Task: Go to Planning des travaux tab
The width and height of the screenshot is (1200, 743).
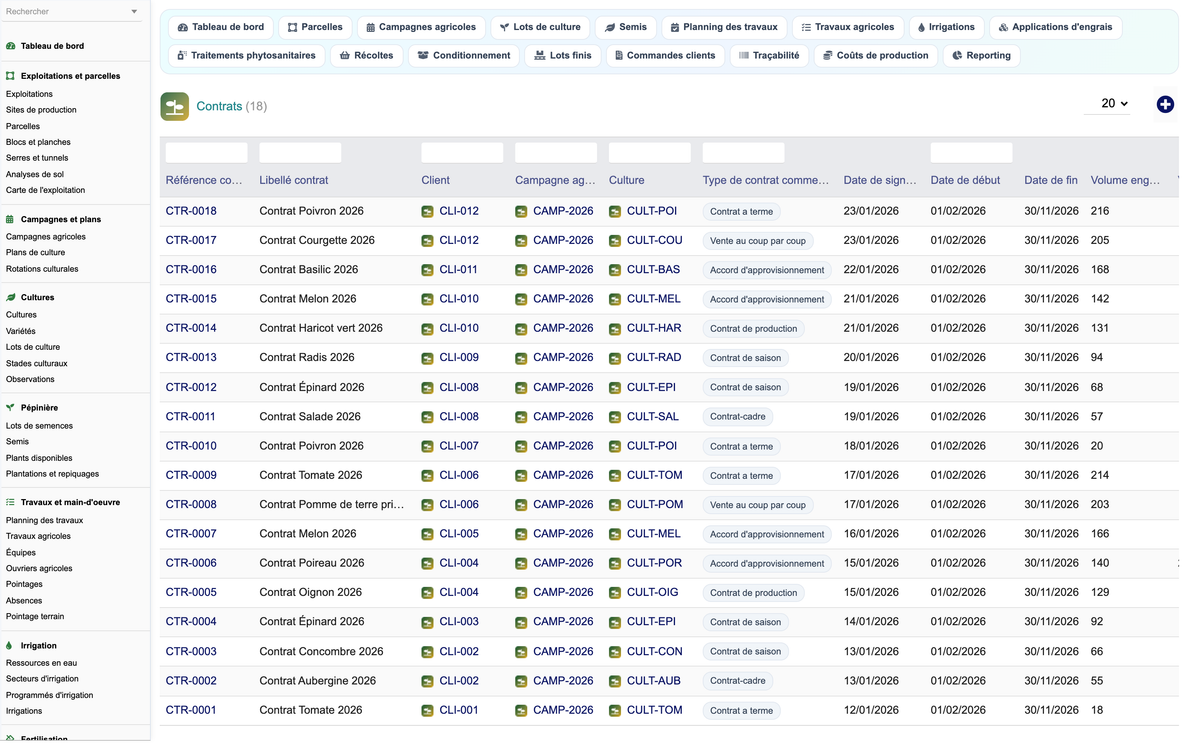Action: pyautogui.click(x=724, y=27)
